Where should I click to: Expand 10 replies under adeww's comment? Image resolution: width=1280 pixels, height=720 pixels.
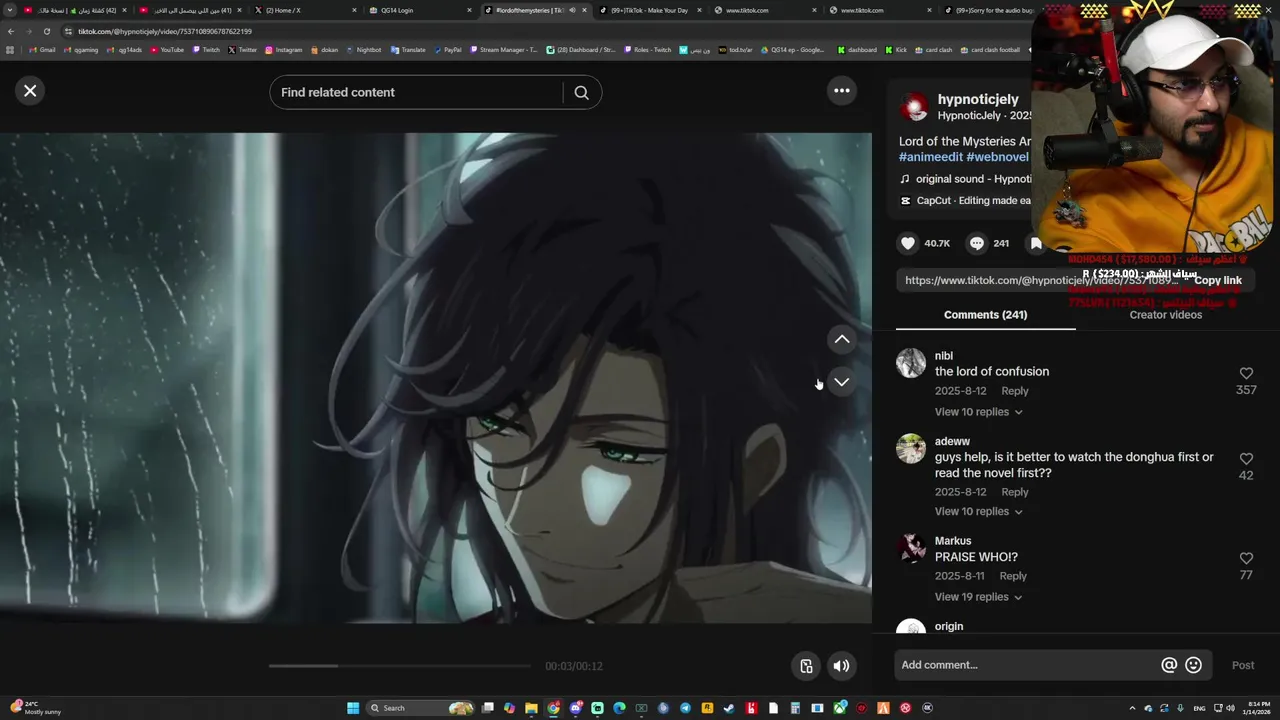[978, 511]
